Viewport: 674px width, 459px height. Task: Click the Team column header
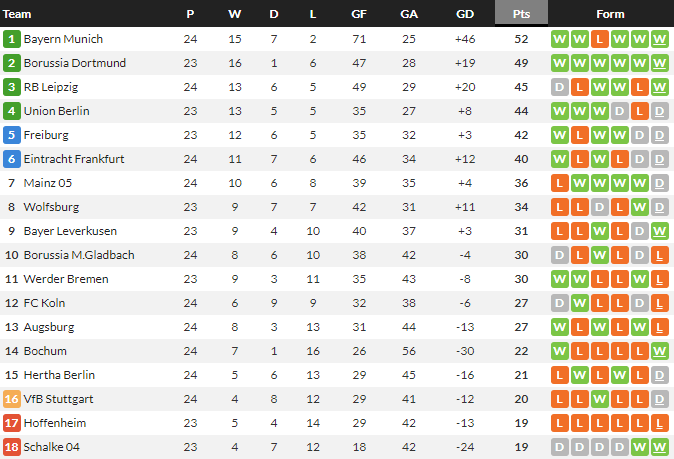click(x=18, y=14)
